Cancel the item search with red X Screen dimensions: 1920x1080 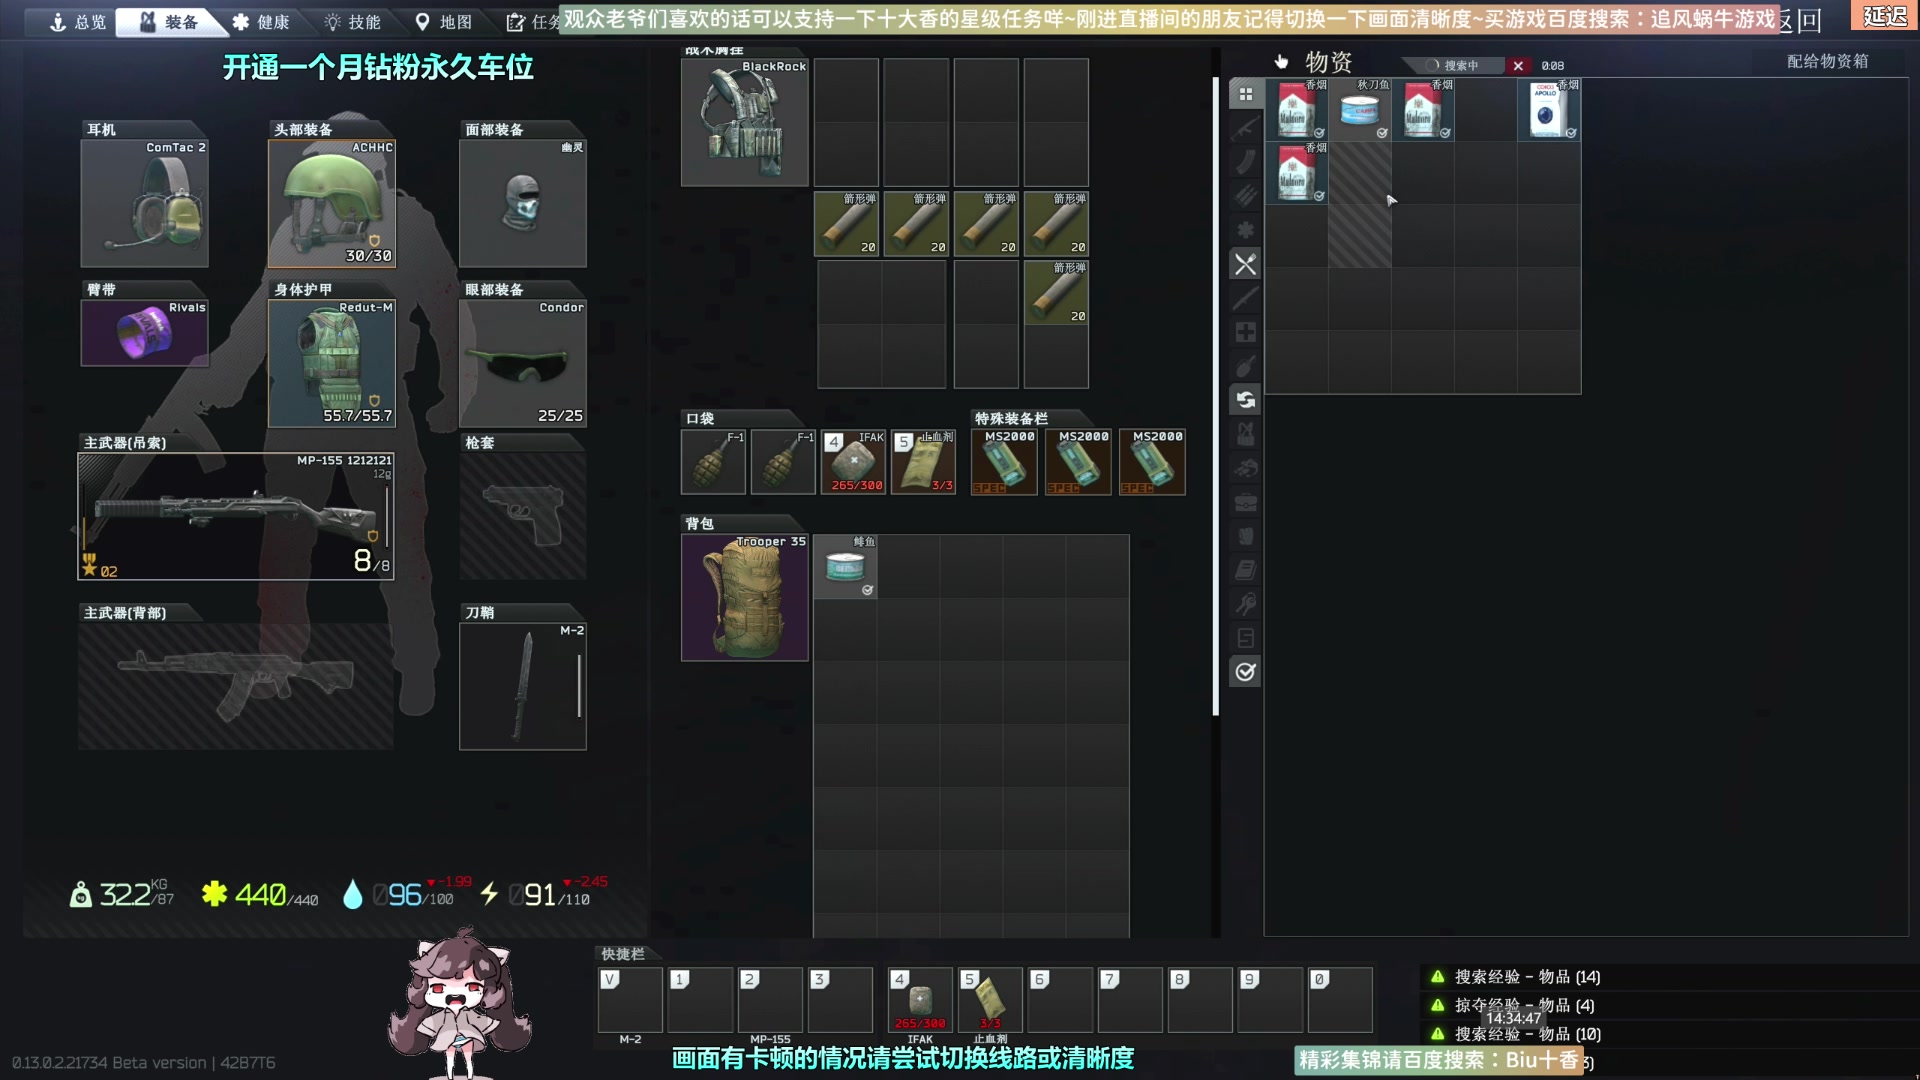(x=1518, y=66)
